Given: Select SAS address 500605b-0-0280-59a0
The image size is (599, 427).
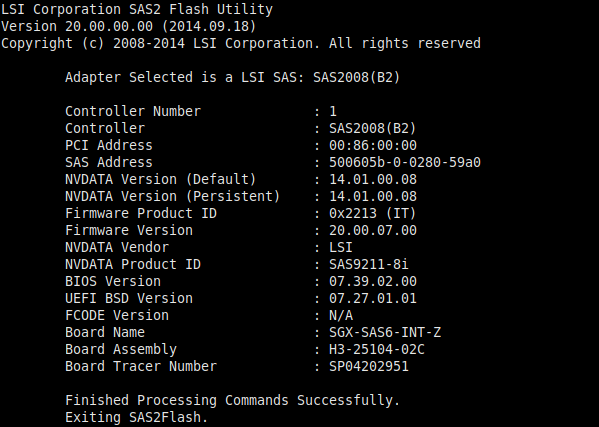Looking at the screenshot, I should [405, 162].
